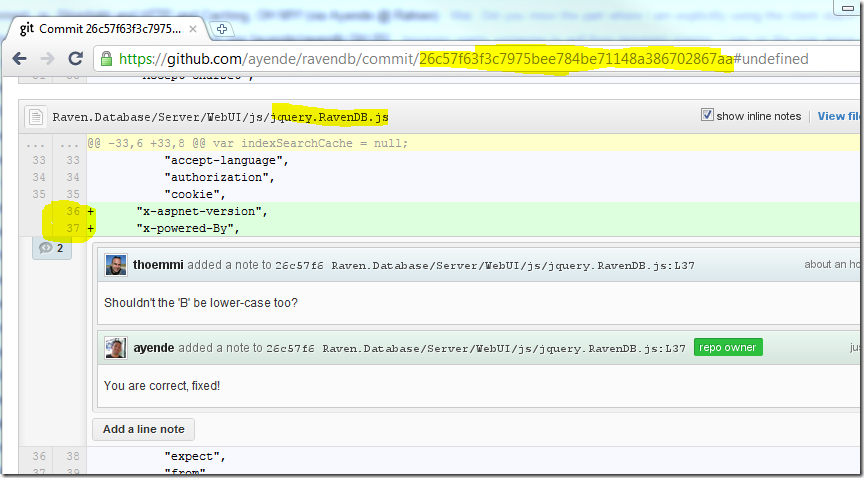Click the comment text Shouldn't the 'B' be lower-case too?

201,303
